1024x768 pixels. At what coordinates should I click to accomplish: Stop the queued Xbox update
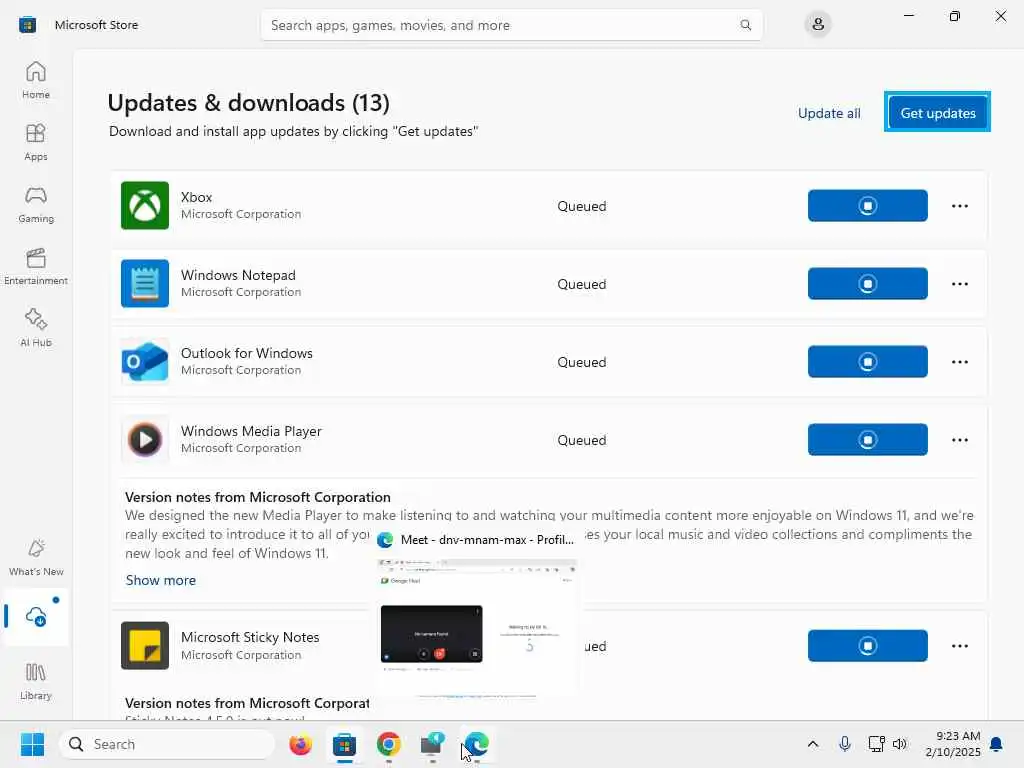pyautogui.click(x=867, y=206)
